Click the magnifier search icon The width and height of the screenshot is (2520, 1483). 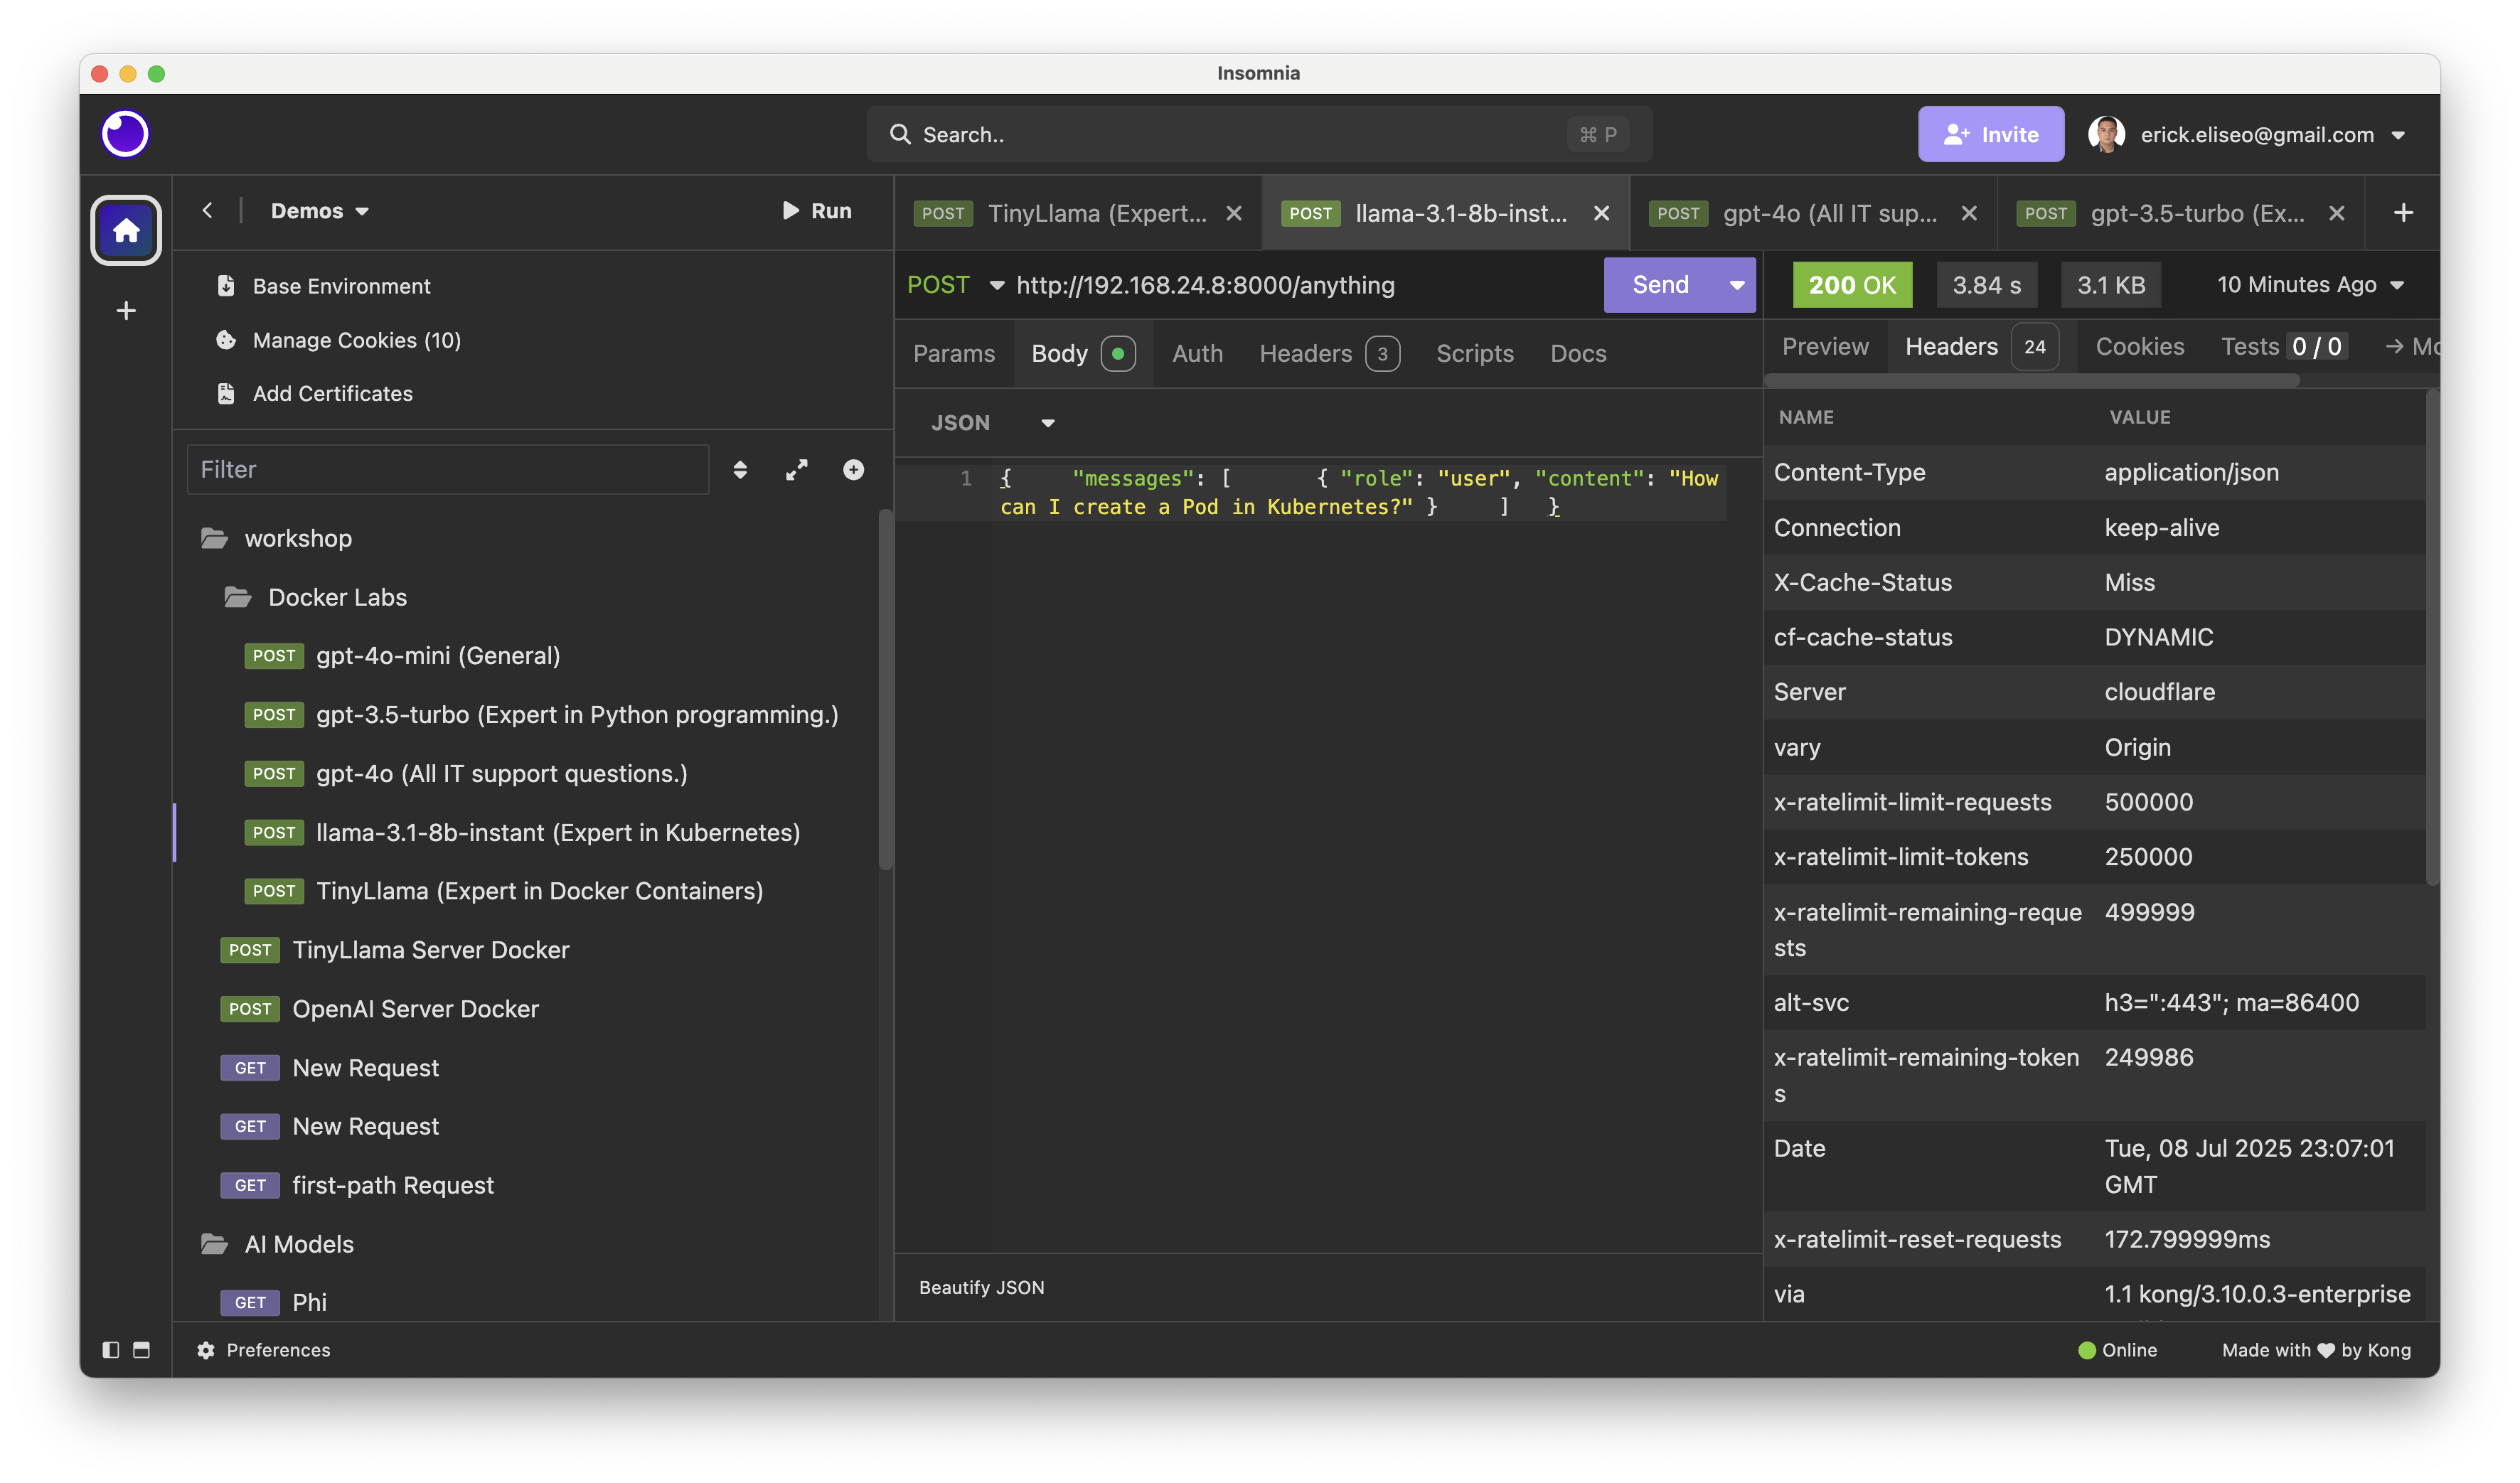(x=900, y=134)
